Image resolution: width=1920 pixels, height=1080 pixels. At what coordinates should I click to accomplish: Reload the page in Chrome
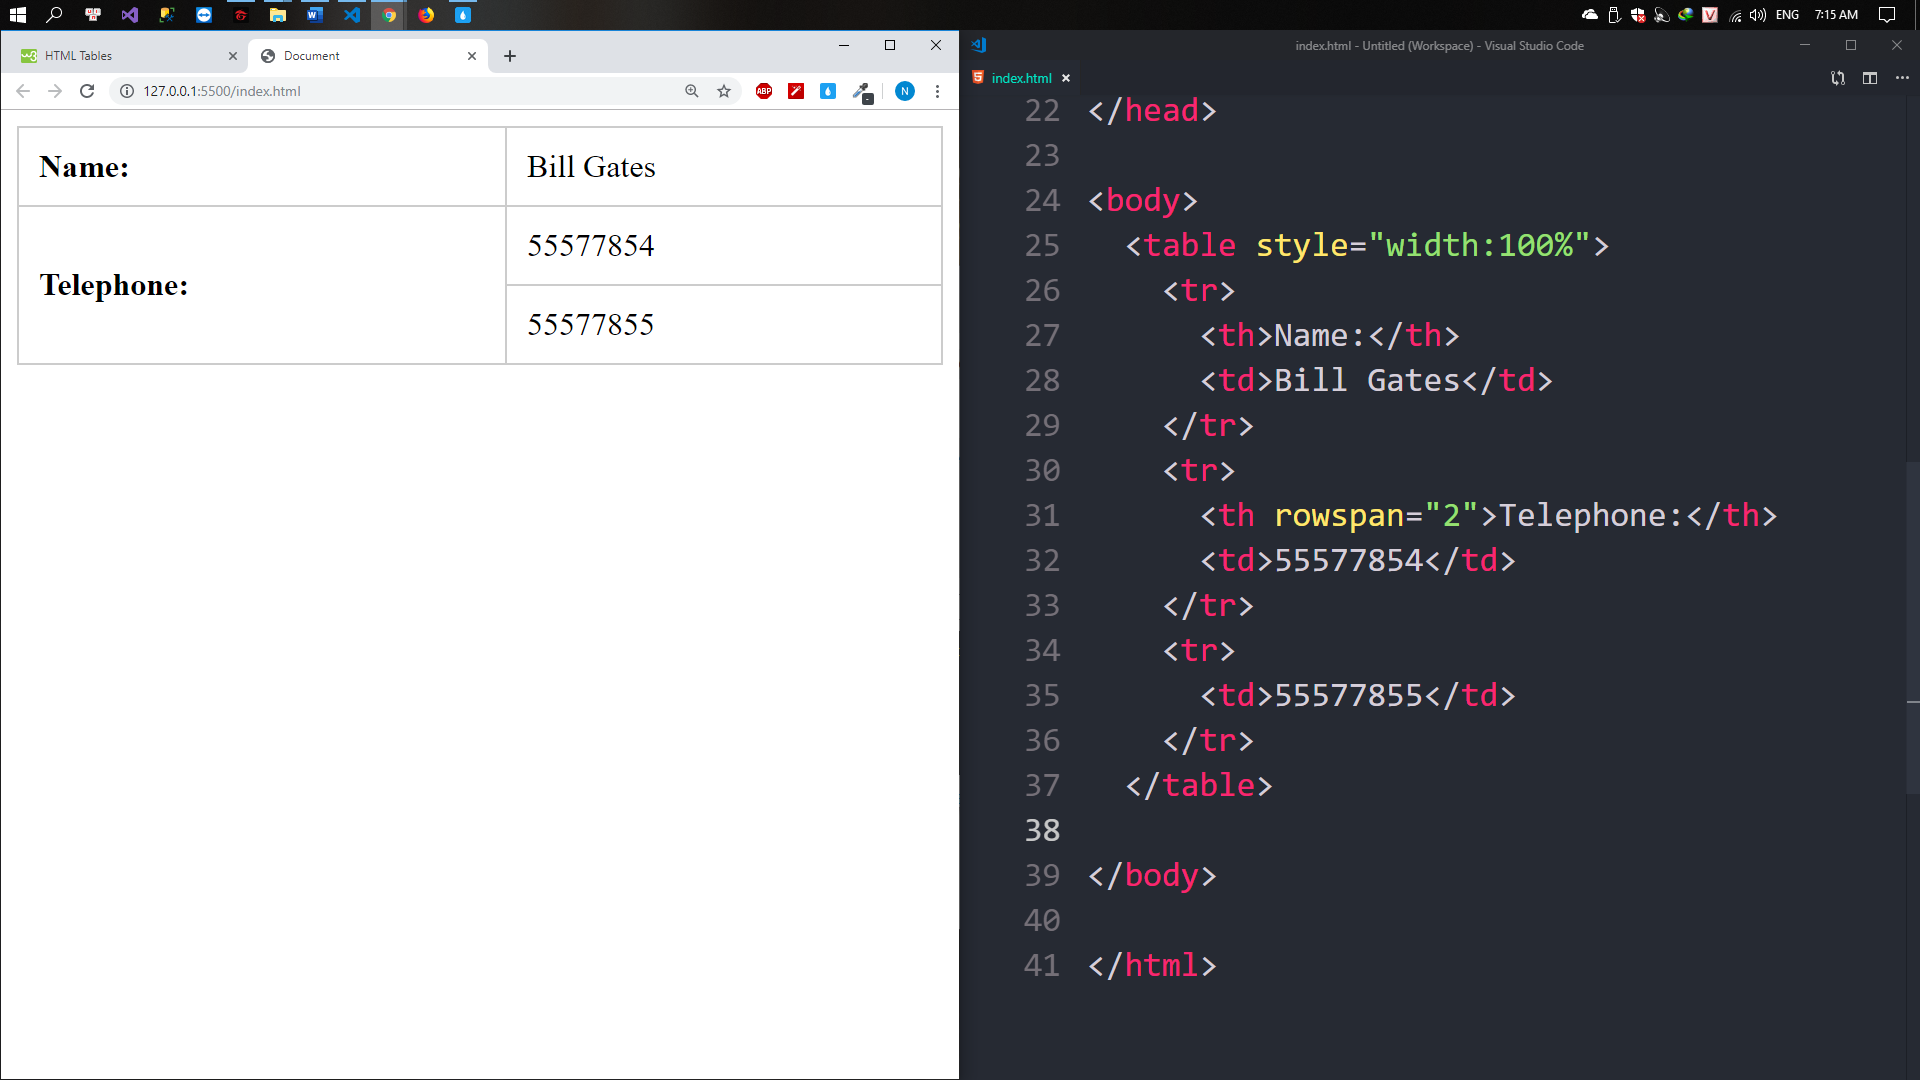tap(87, 91)
